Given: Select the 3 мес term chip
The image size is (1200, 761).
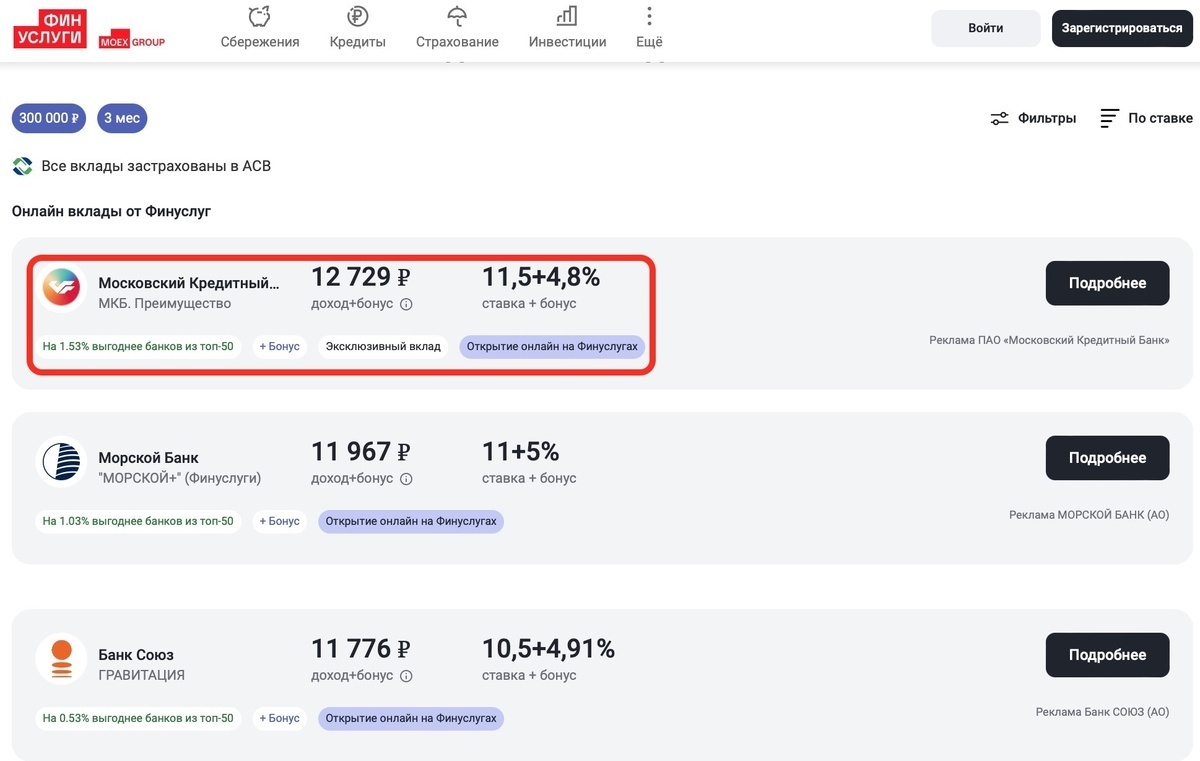Looking at the screenshot, I should coord(122,118).
